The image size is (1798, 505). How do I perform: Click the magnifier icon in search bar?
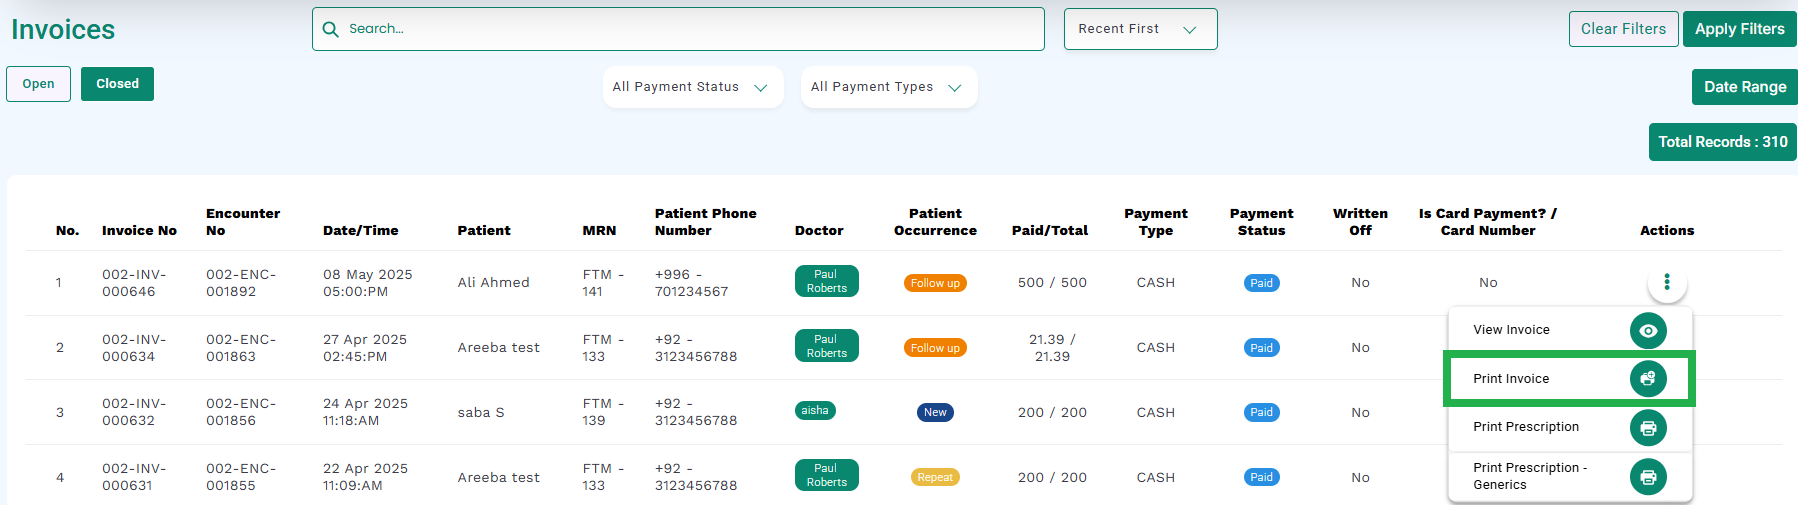(x=331, y=29)
